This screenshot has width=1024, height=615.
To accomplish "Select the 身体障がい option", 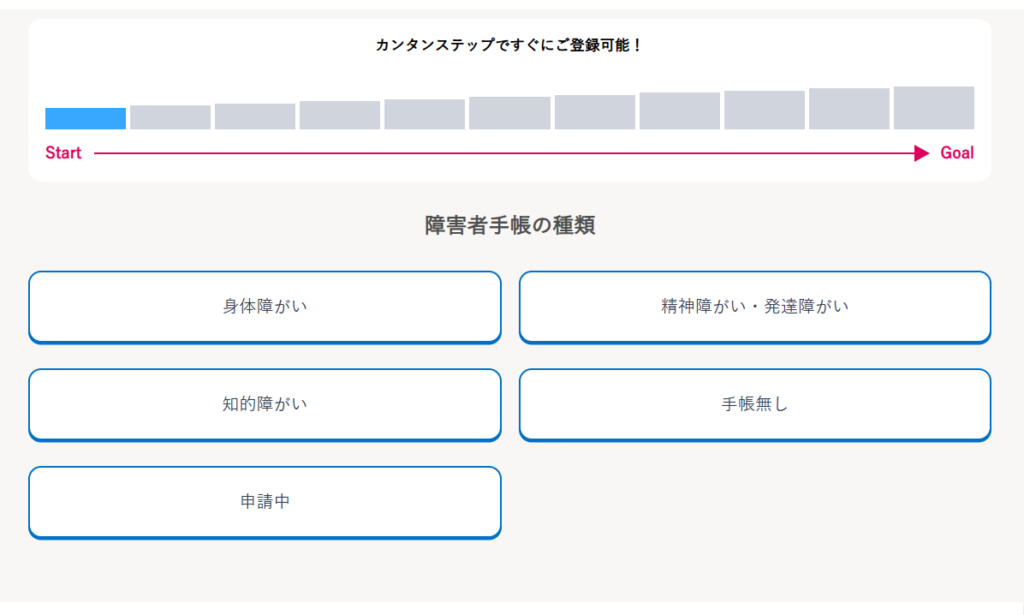I will (x=265, y=307).
